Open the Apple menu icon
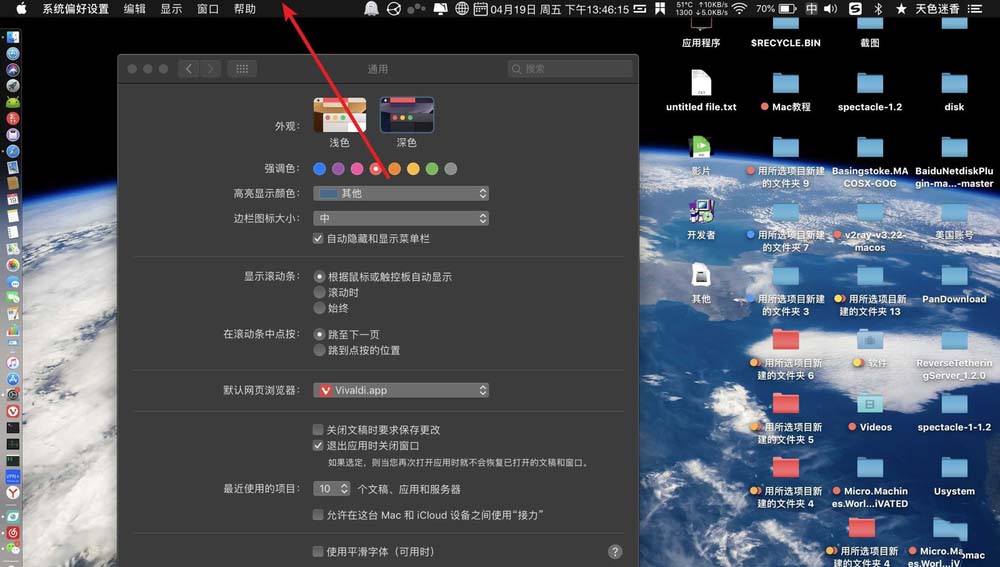This screenshot has height=567, width=1000. point(21,9)
